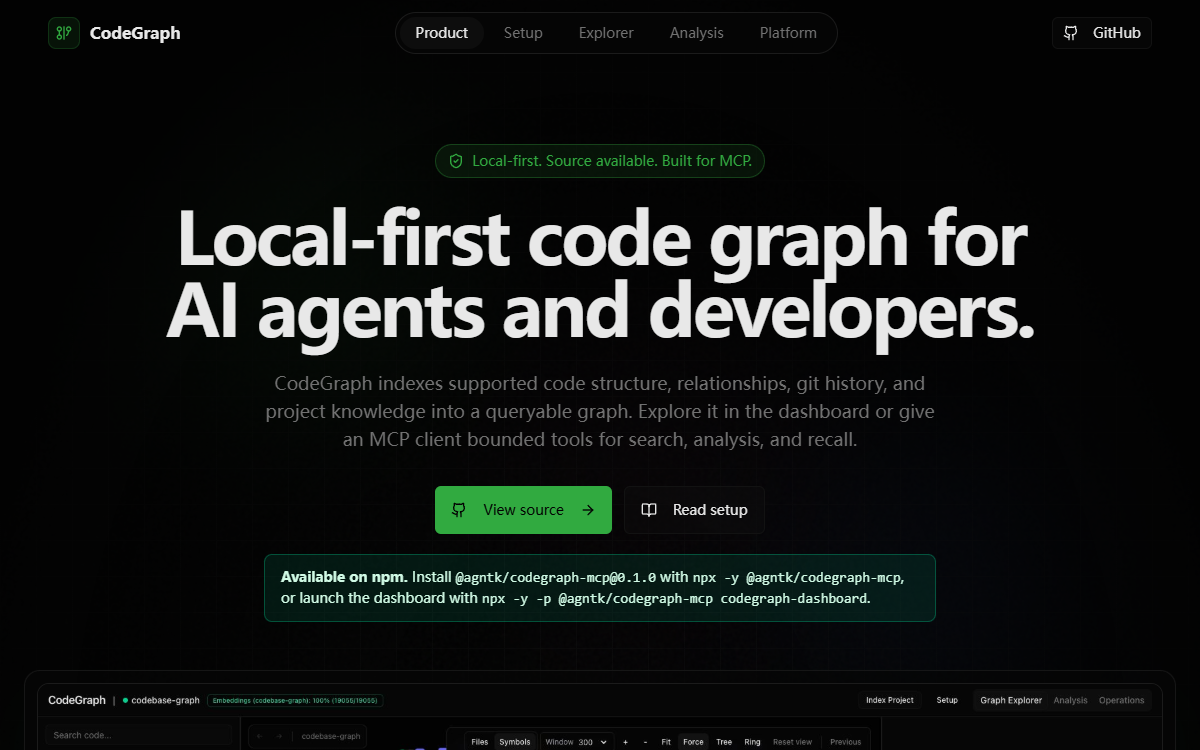This screenshot has height=750, width=1200.
Task: Click the View source button label
Action: tap(523, 510)
